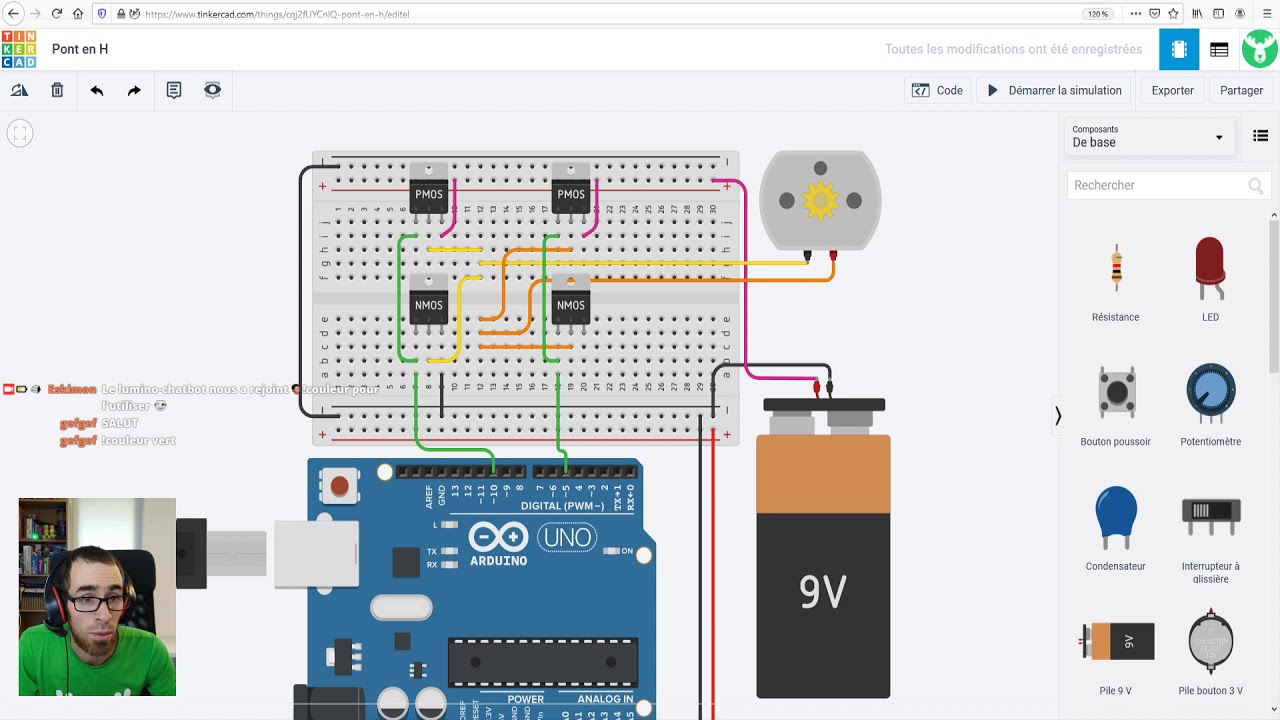
Task: Click the Tinkercad logo
Action: pyautogui.click(x=19, y=49)
